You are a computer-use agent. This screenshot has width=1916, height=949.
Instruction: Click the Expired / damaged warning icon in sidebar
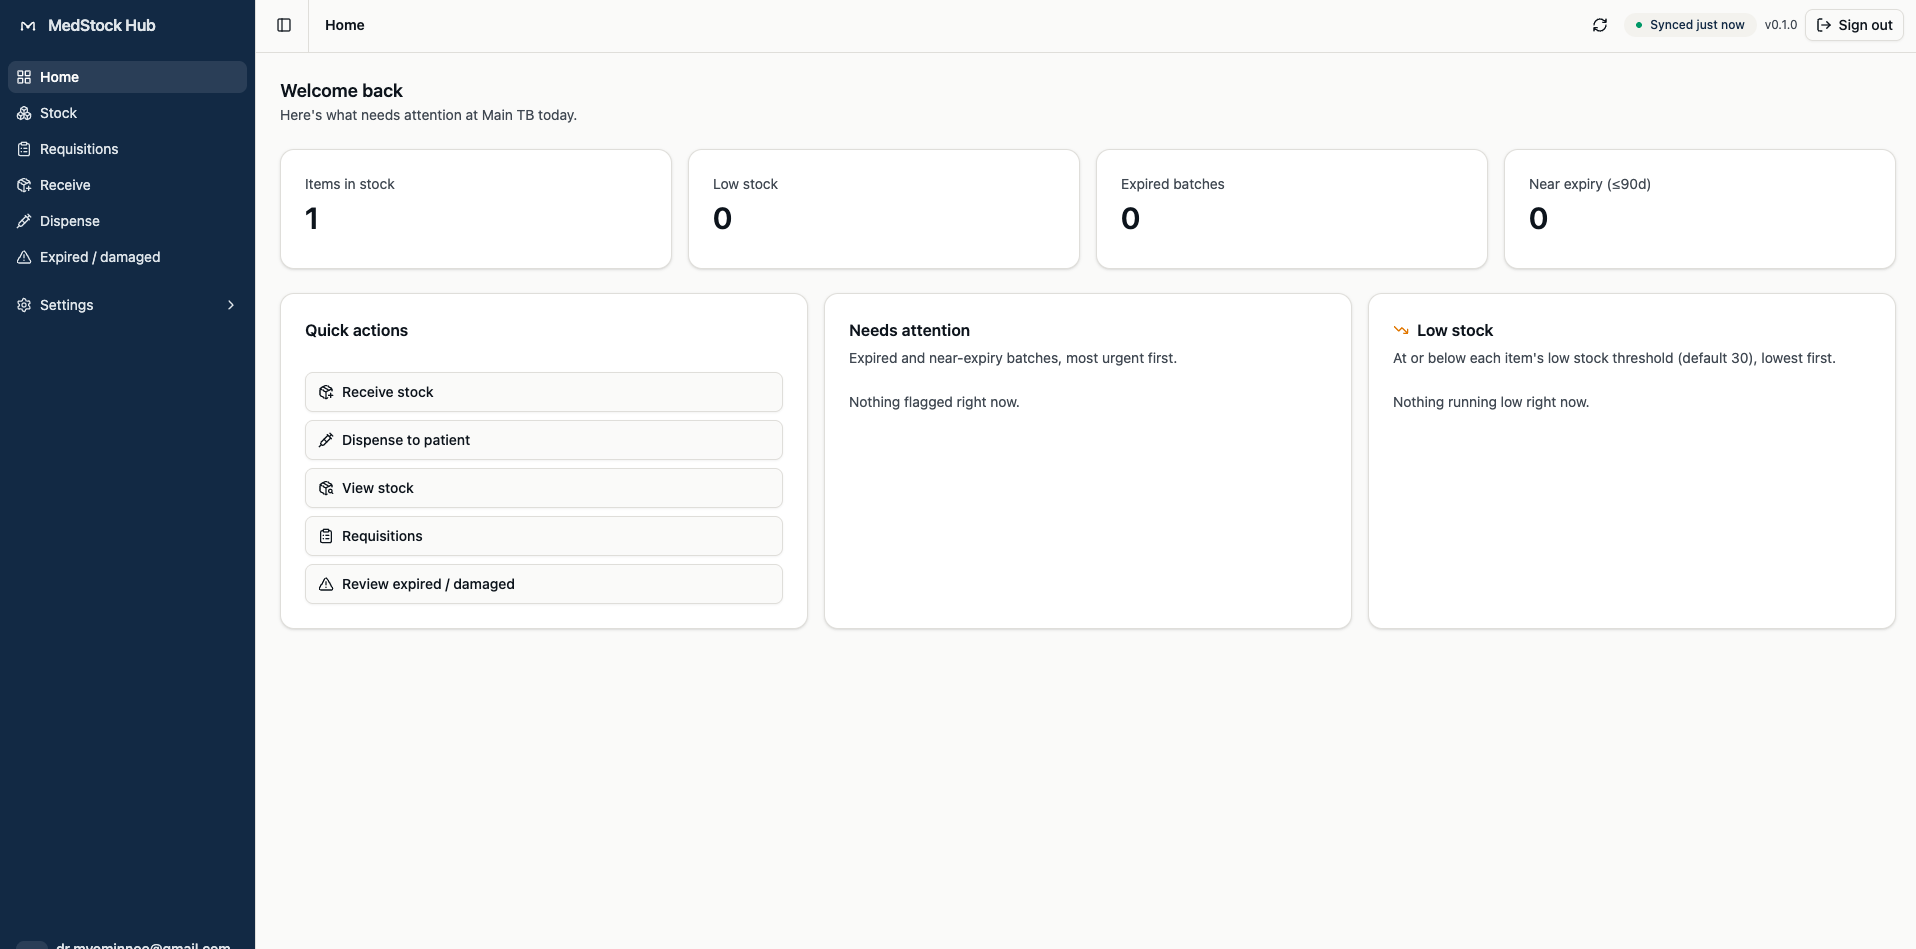(x=24, y=257)
